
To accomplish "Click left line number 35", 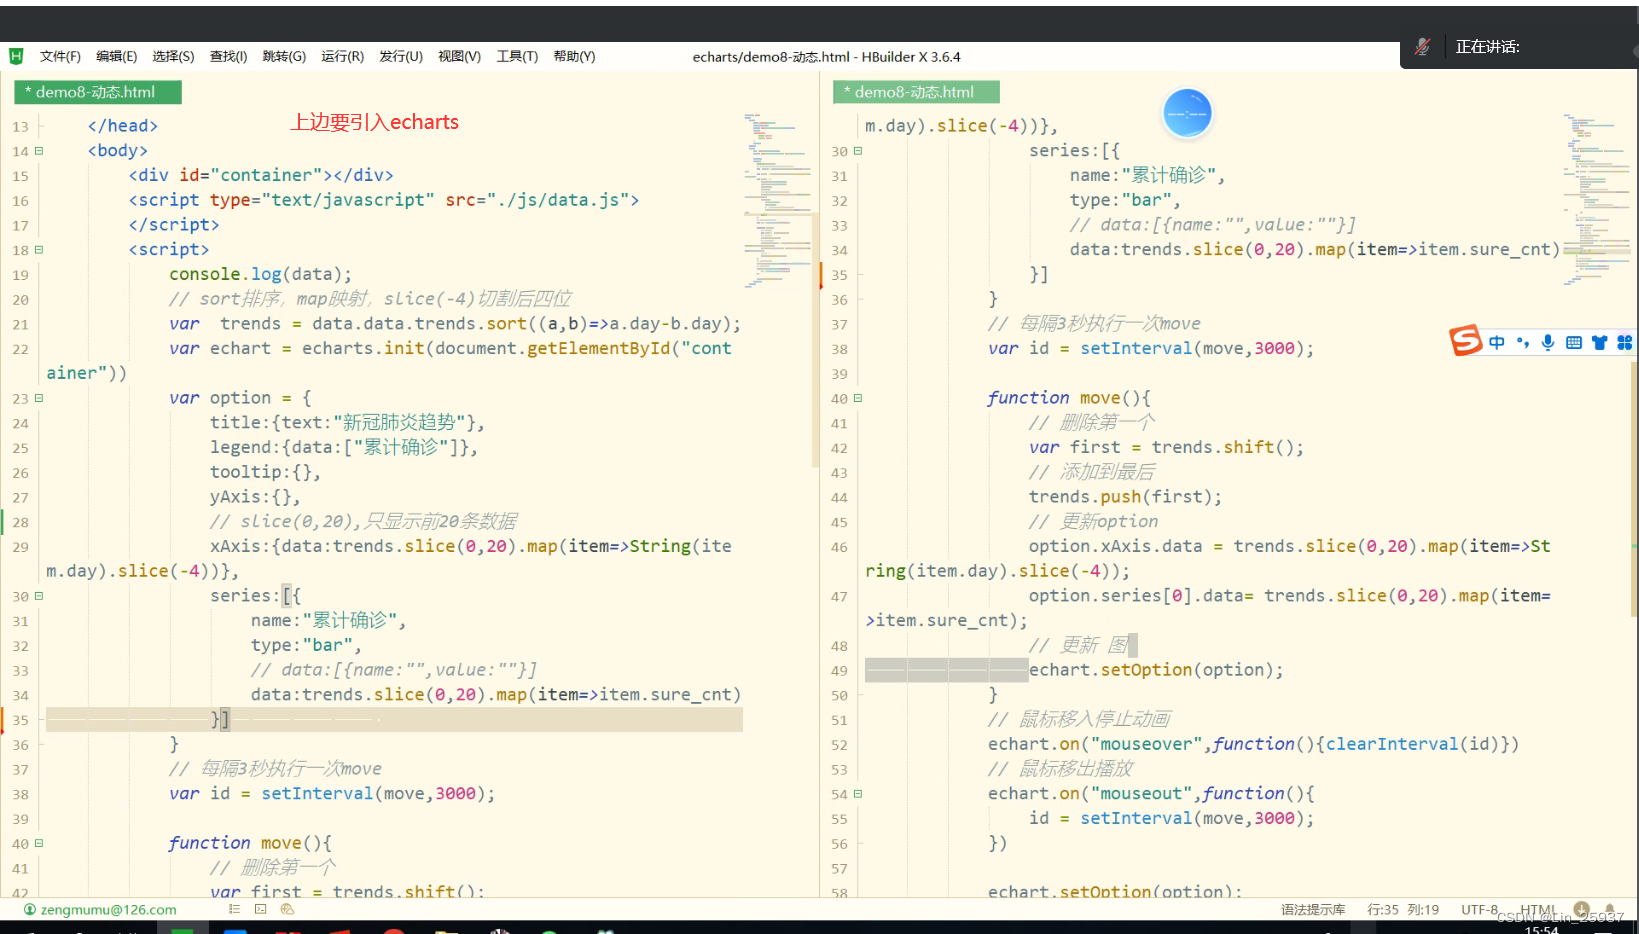I will click(21, 720).
